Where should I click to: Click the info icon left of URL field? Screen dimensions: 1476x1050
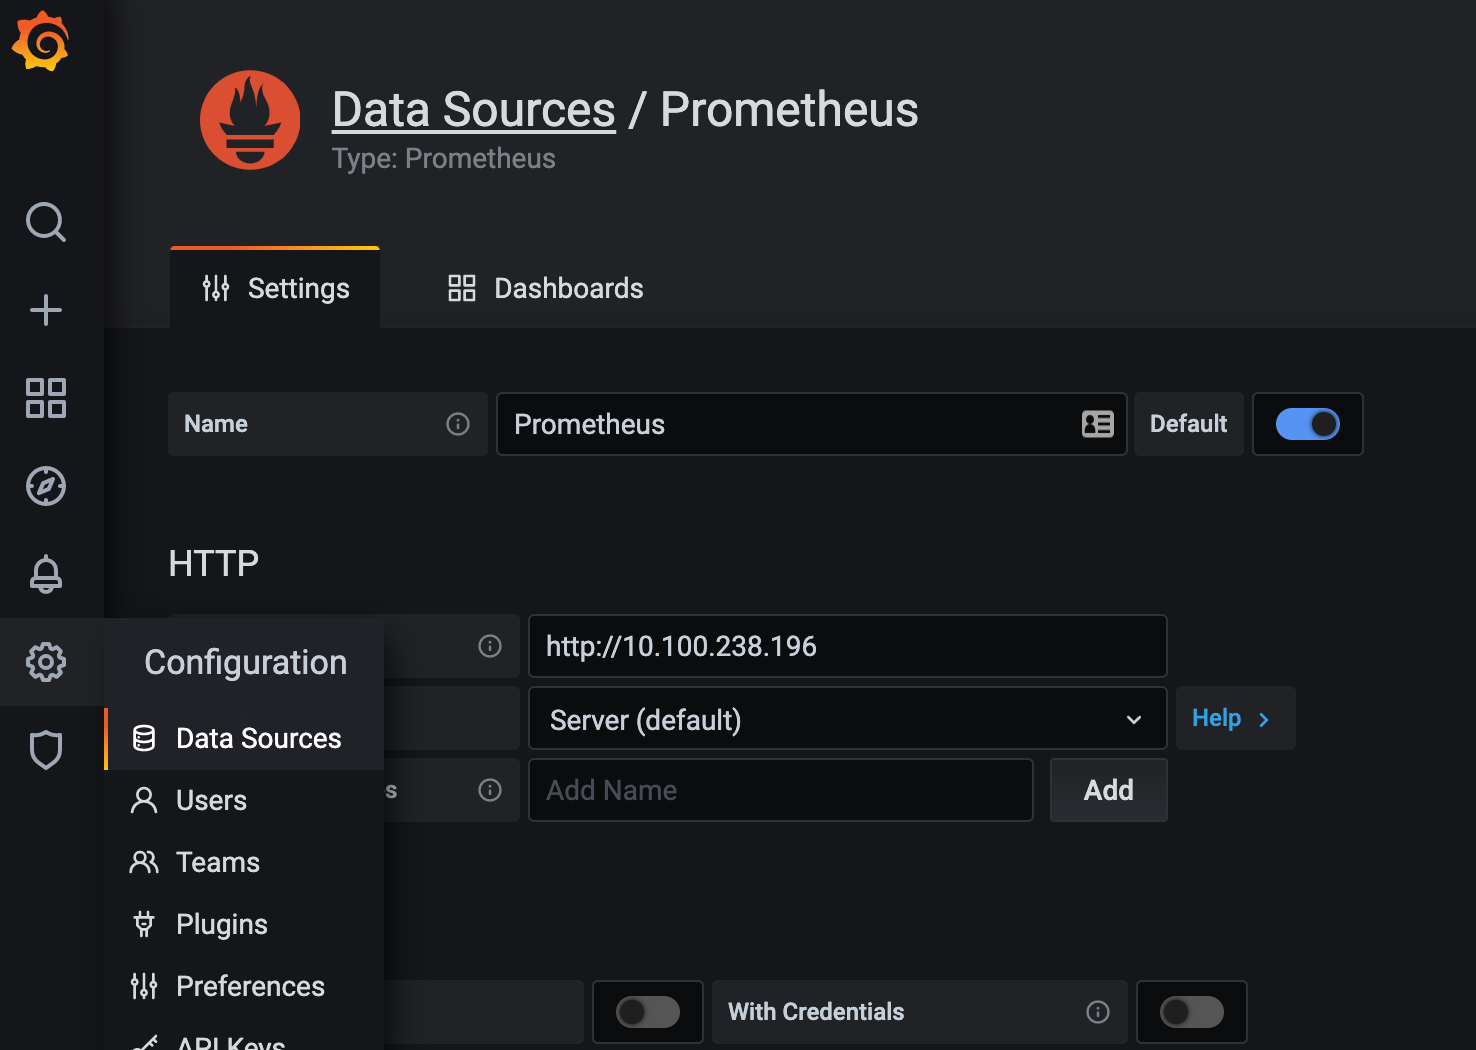click(490, 646)
